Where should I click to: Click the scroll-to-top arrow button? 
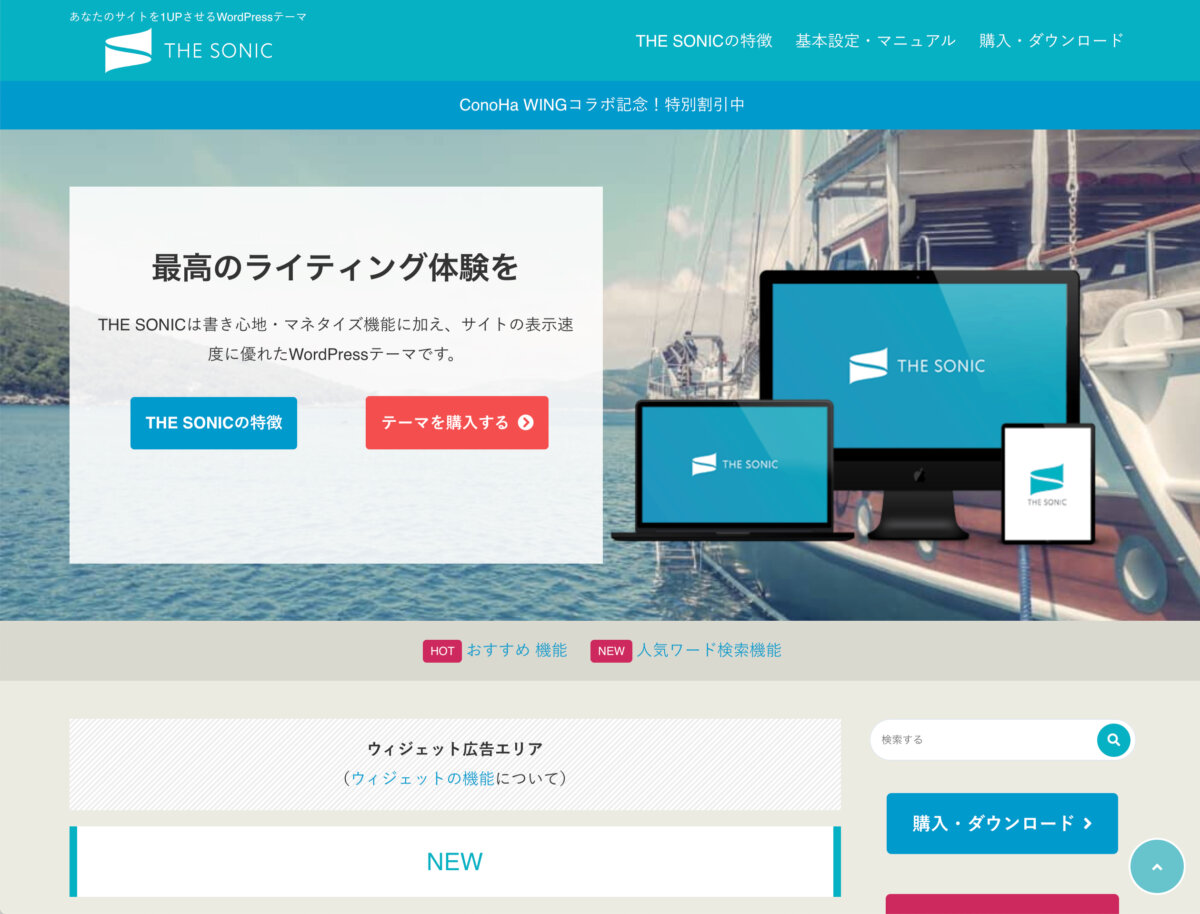click(x=1157, y=867)
